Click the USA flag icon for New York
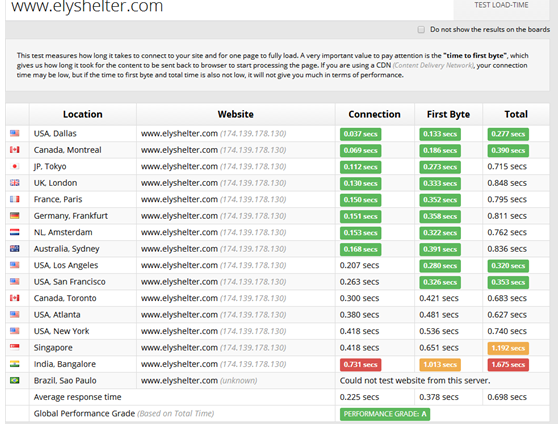 [15, 331]
